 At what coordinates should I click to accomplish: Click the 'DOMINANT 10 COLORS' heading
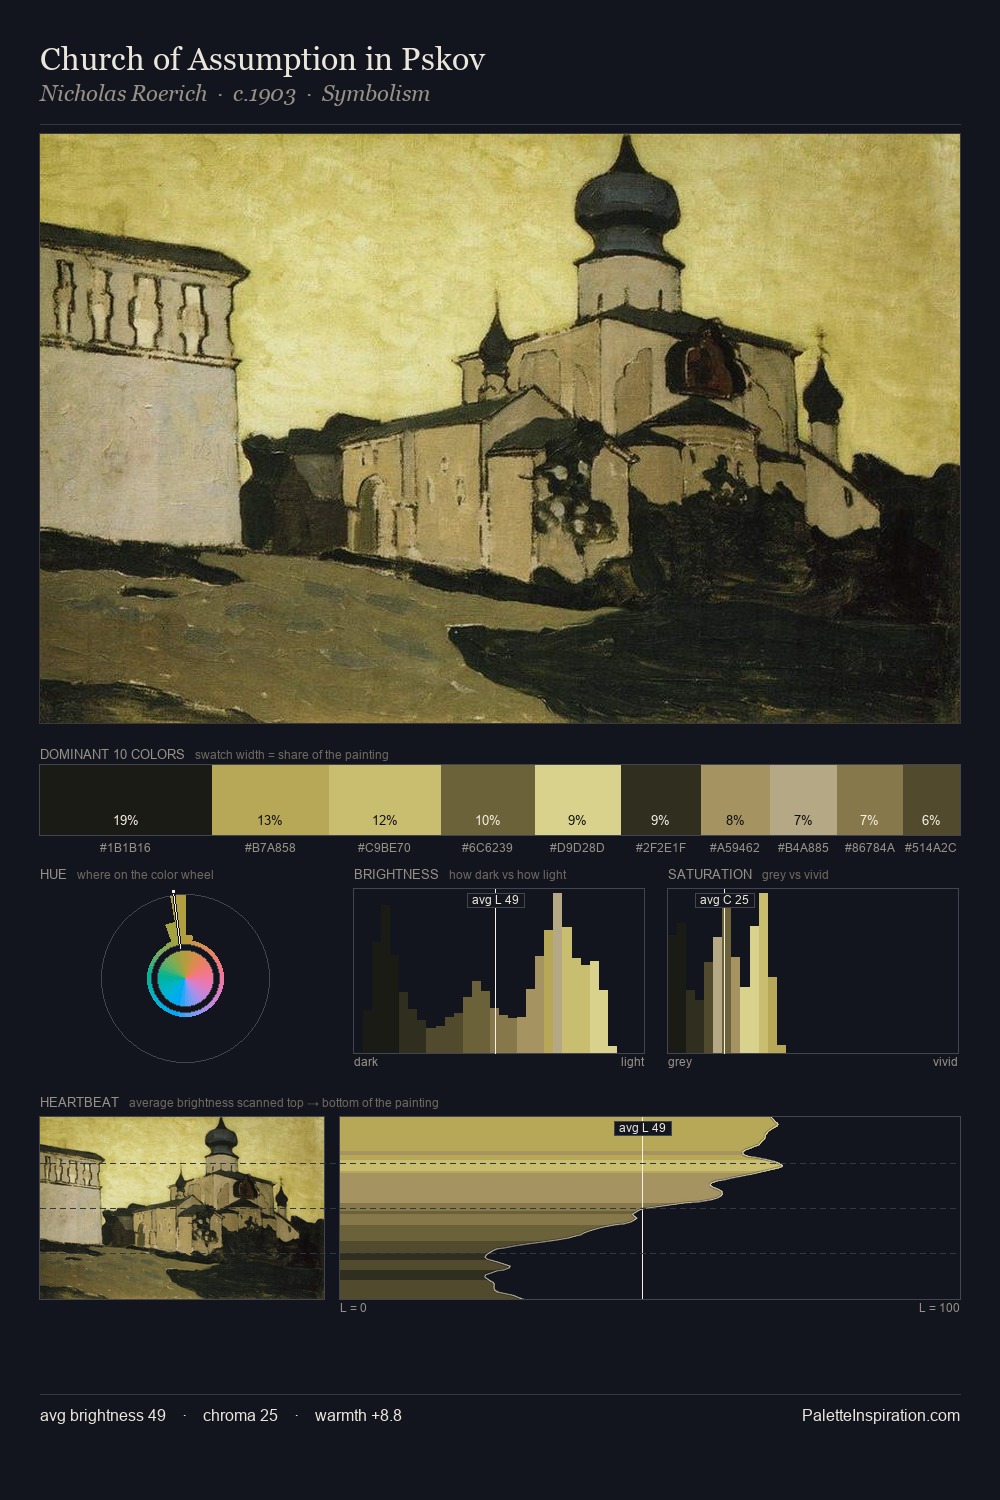[112, 754]
